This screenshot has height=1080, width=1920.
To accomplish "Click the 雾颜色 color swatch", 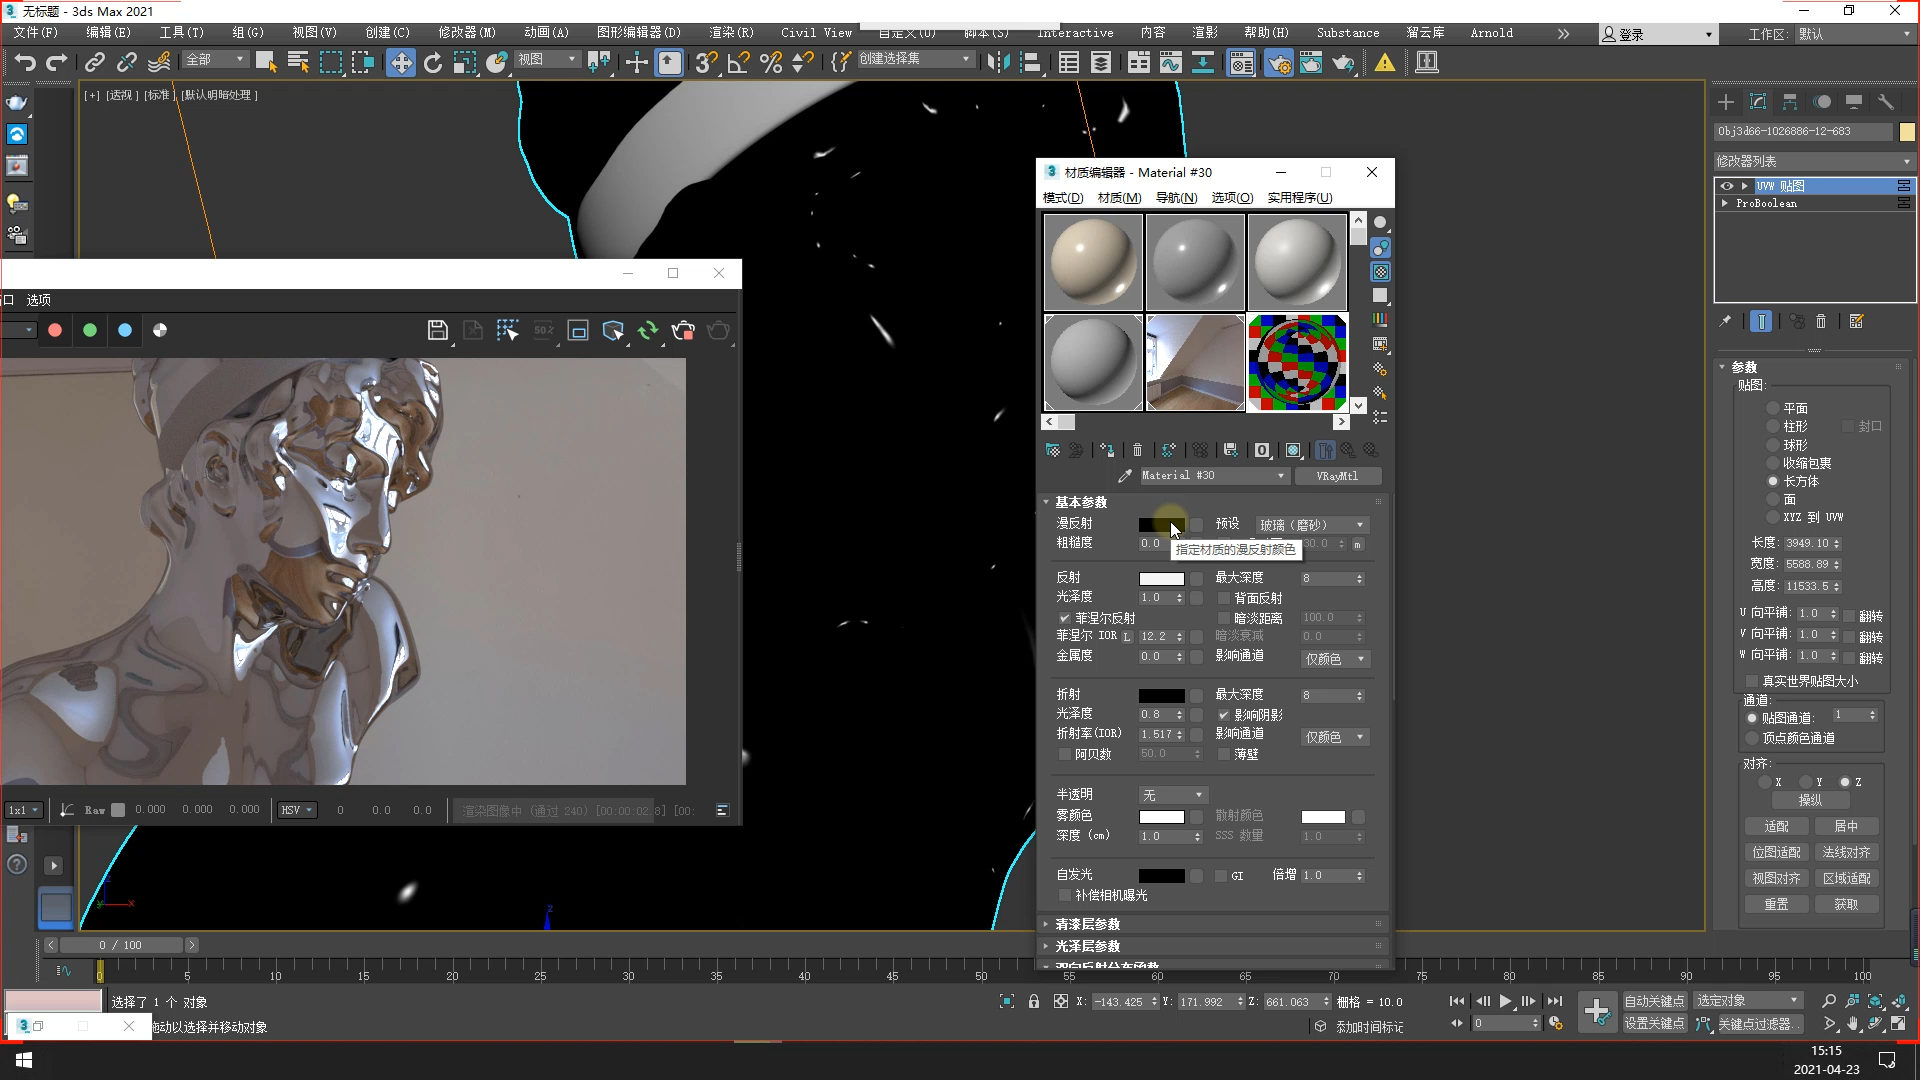I will (1161, 817).
